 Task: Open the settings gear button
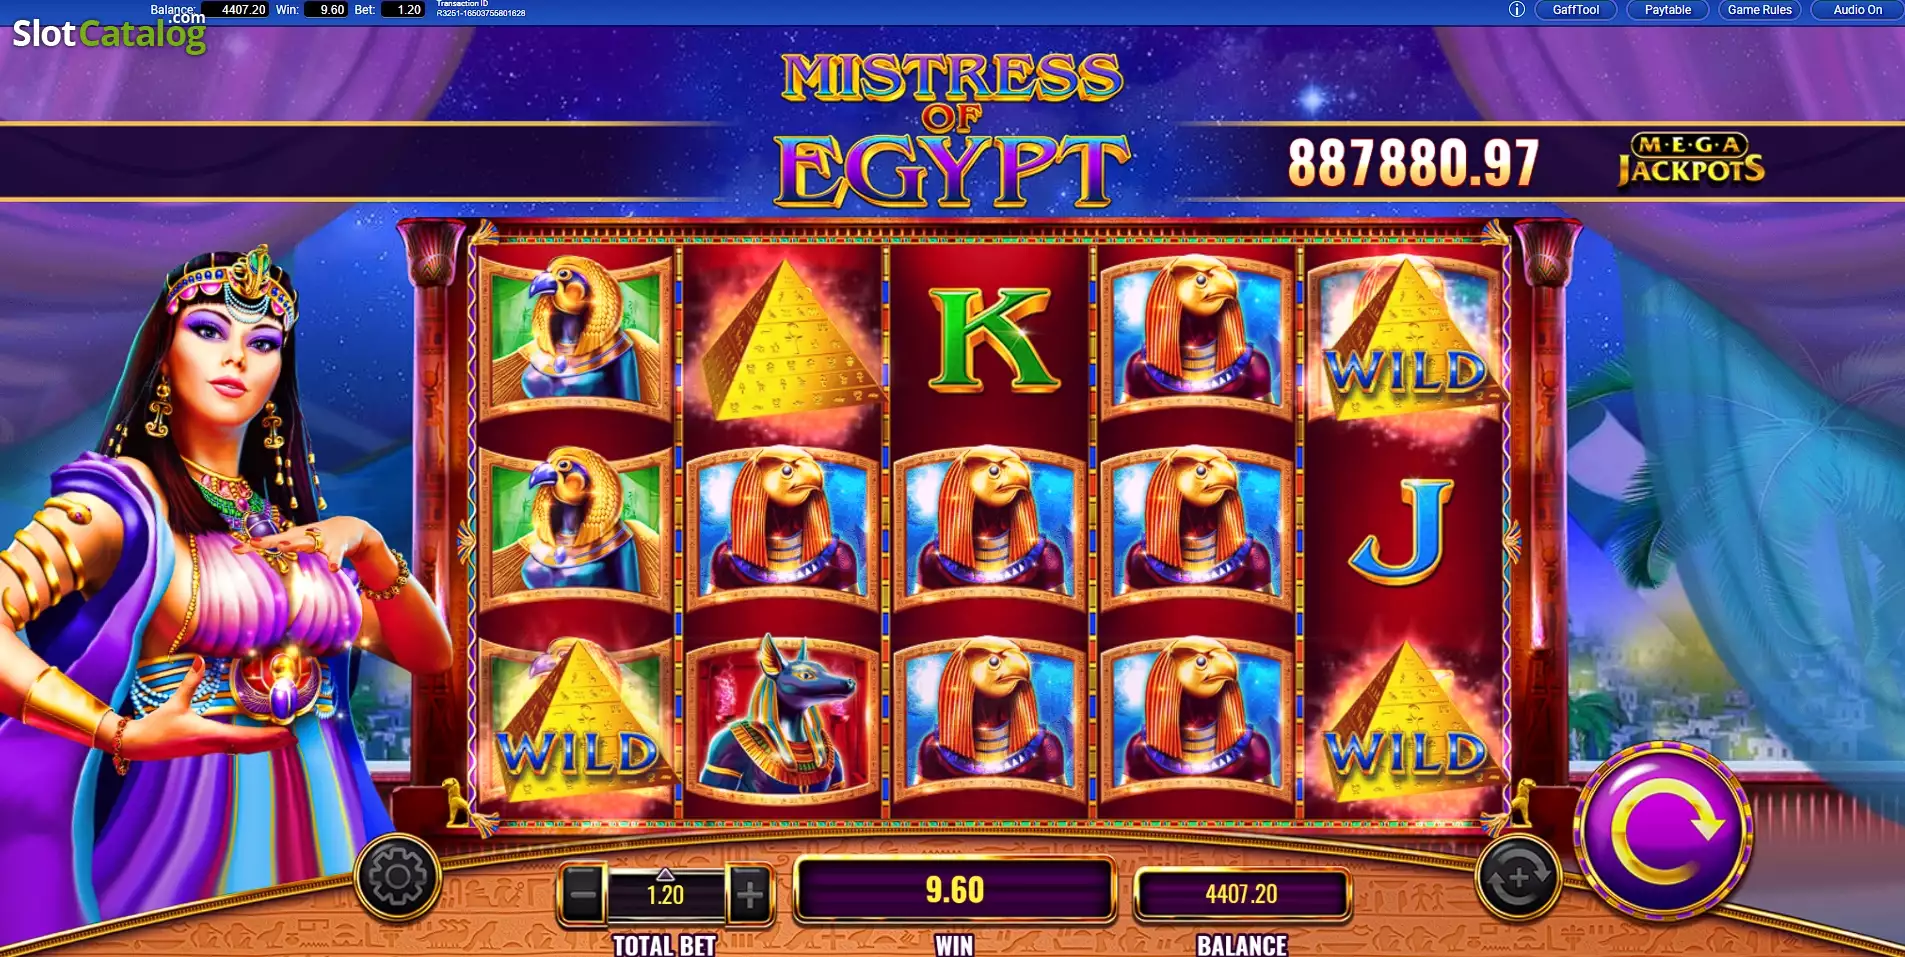coord(398,877)
